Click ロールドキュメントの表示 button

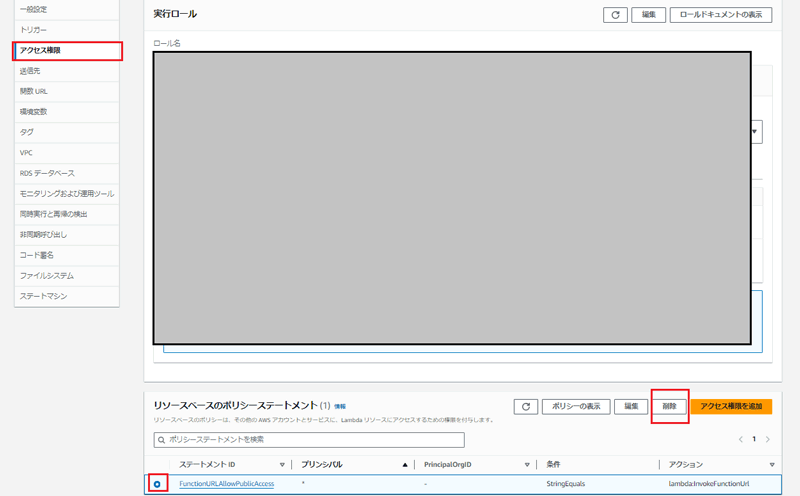721,15
